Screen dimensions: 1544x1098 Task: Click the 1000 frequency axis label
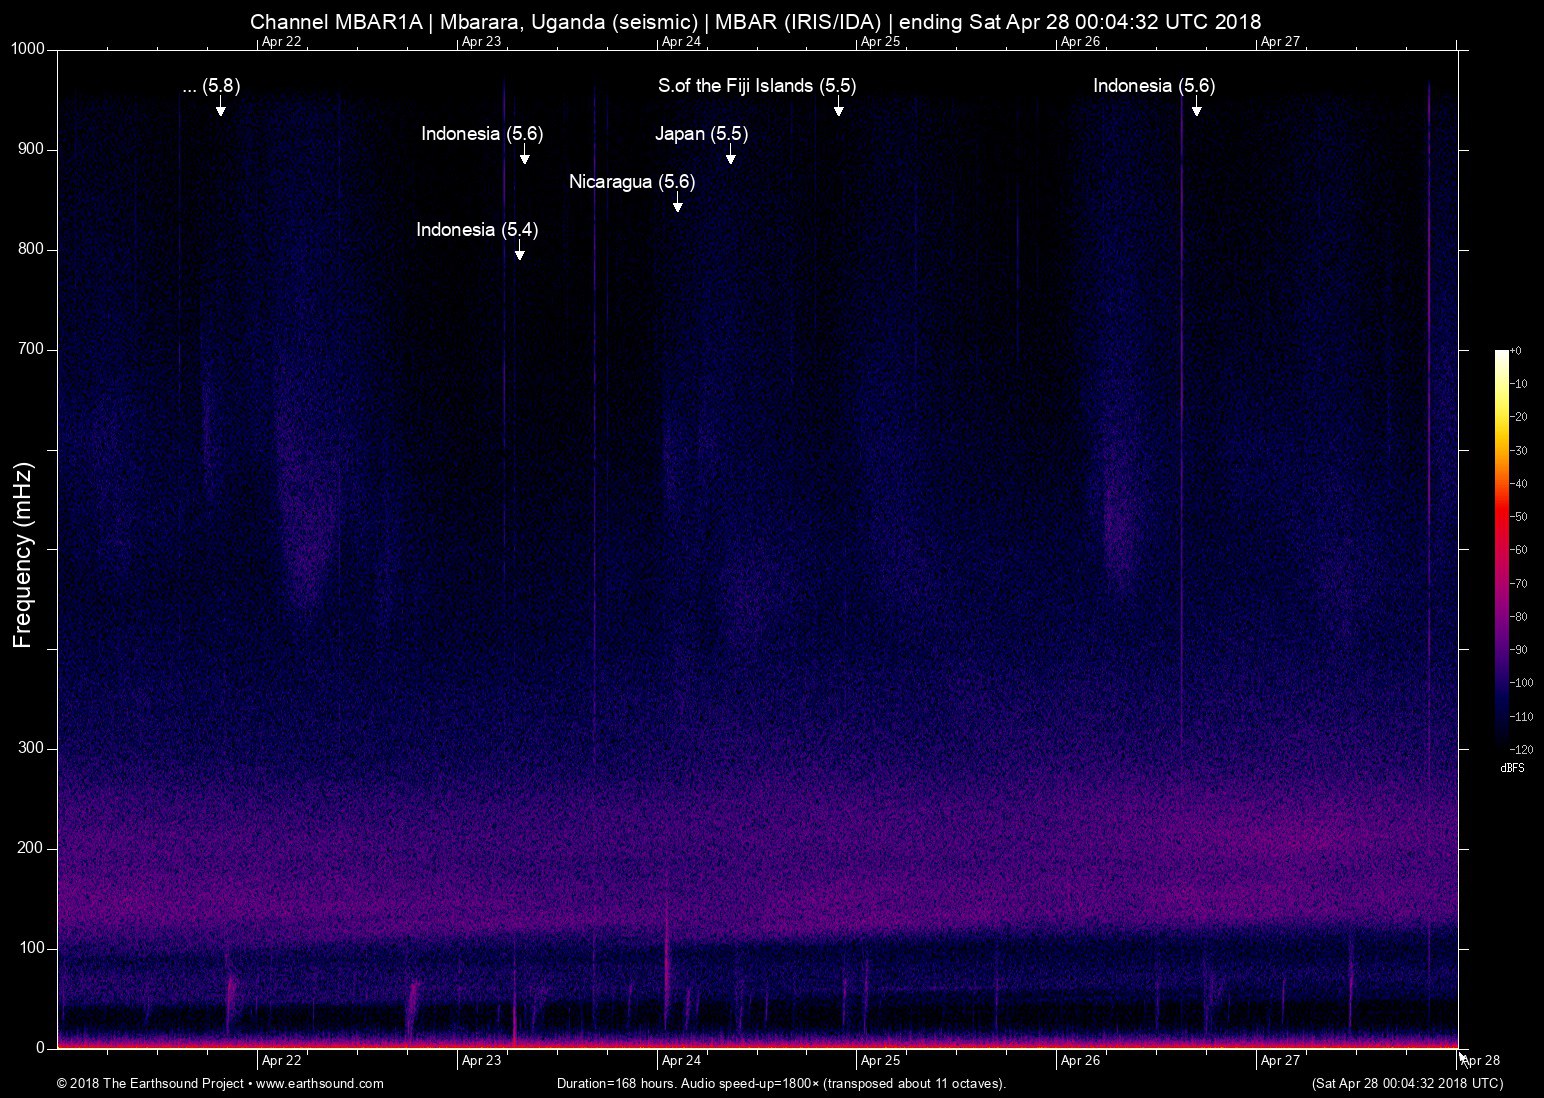pyautogui.click(x=27, y=49)
